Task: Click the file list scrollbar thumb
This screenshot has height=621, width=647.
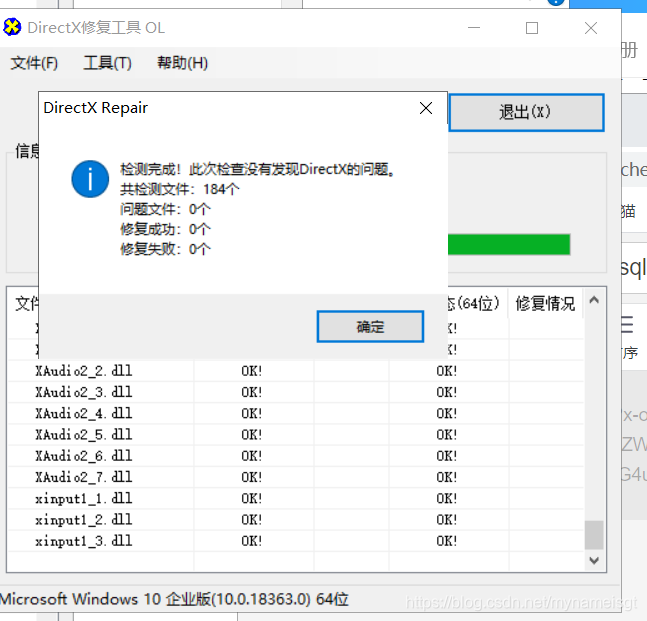Action: tap(594, 535)
